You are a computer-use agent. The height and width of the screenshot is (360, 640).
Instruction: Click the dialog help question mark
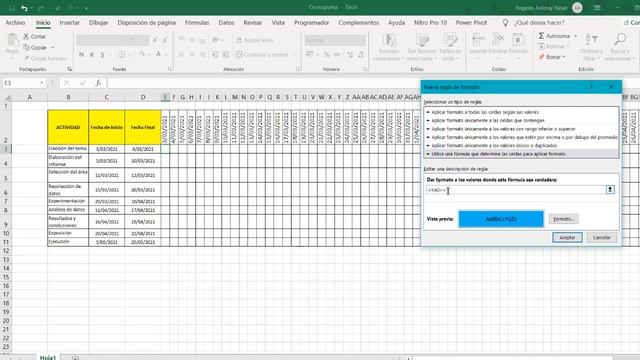[591, 87]
